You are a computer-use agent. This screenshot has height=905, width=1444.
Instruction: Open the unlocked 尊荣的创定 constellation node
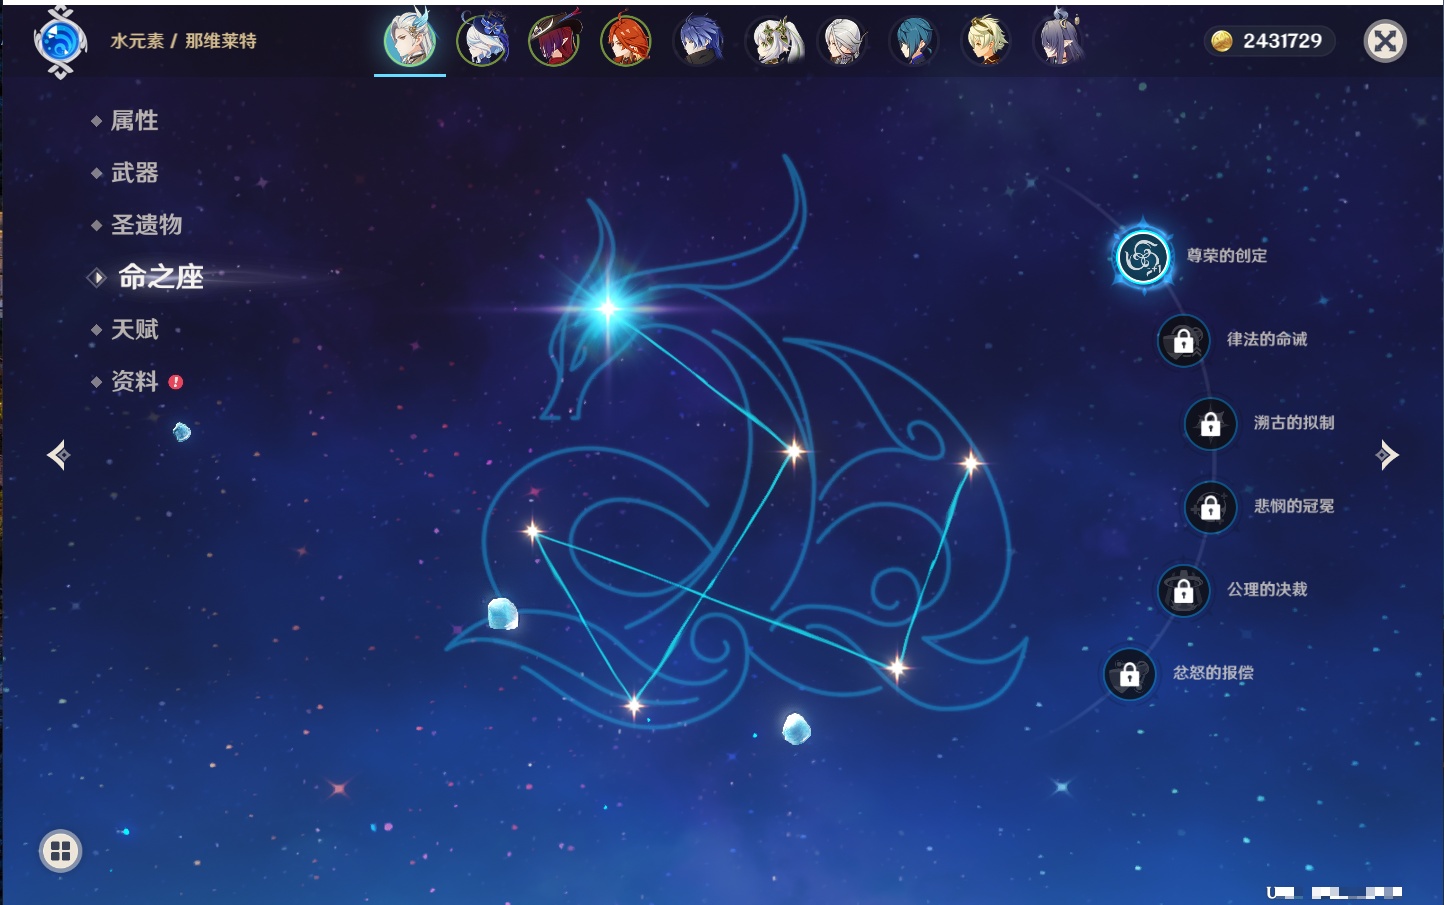[1143, 257]
